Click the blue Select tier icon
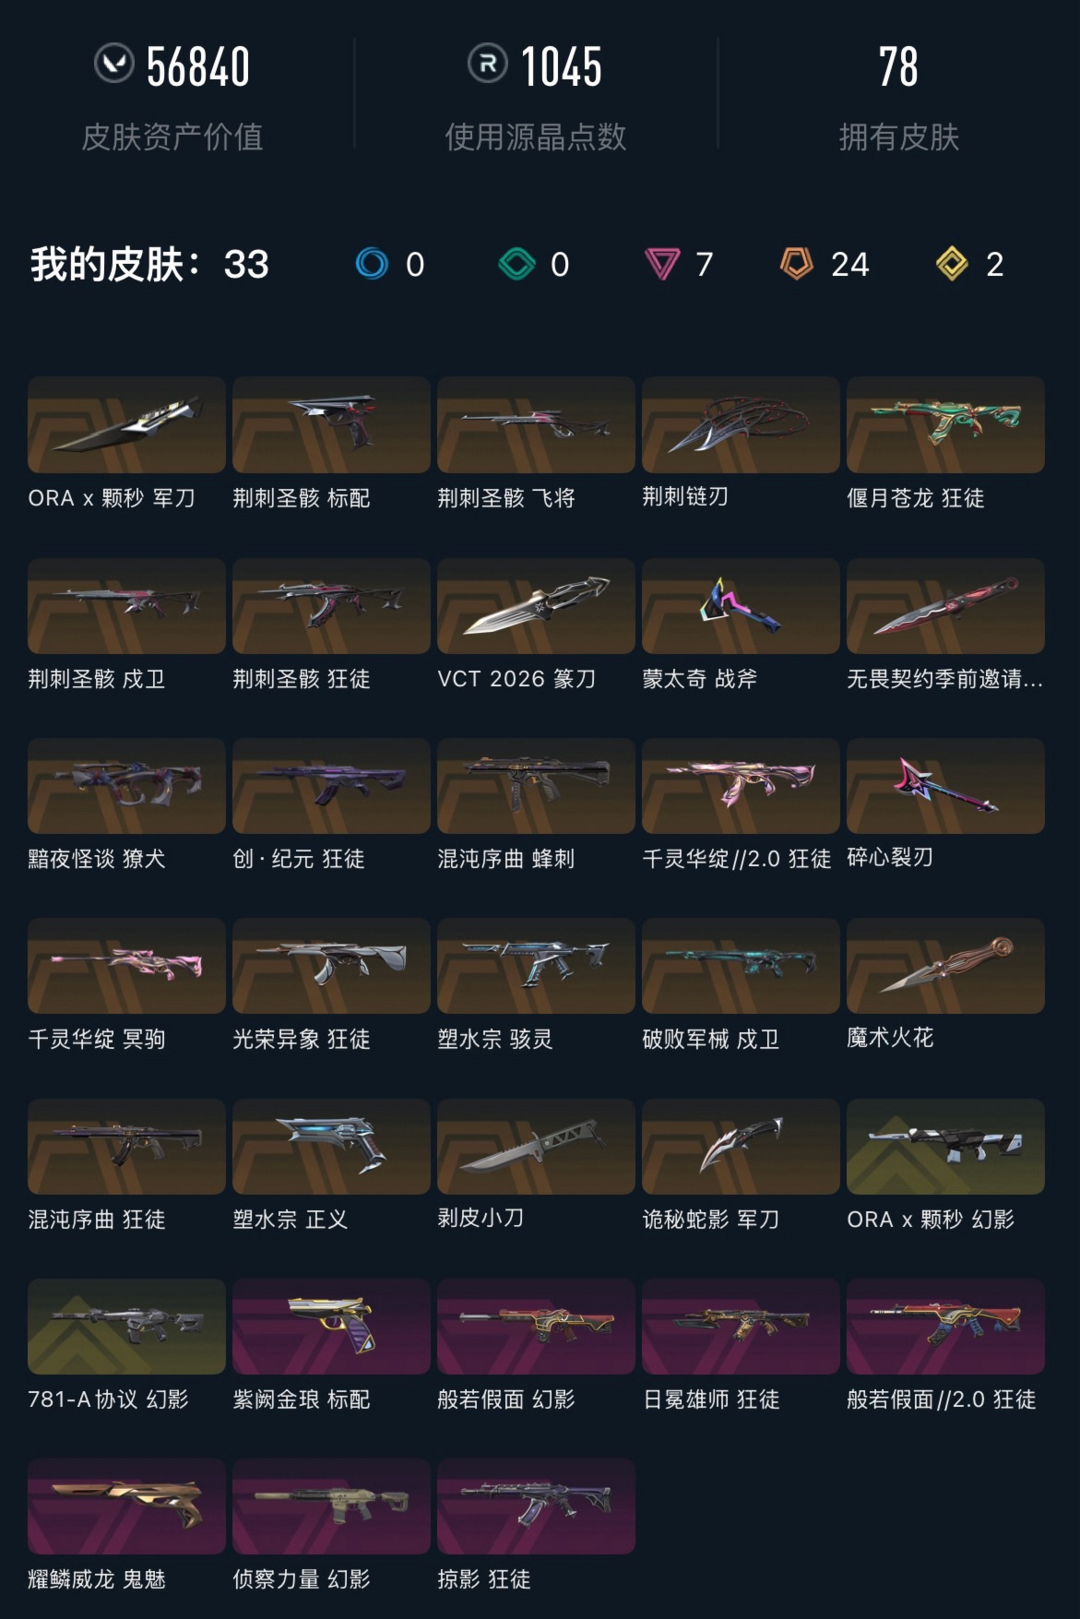The height and width of the screenshot is (1619, 1080). (372, 264)
